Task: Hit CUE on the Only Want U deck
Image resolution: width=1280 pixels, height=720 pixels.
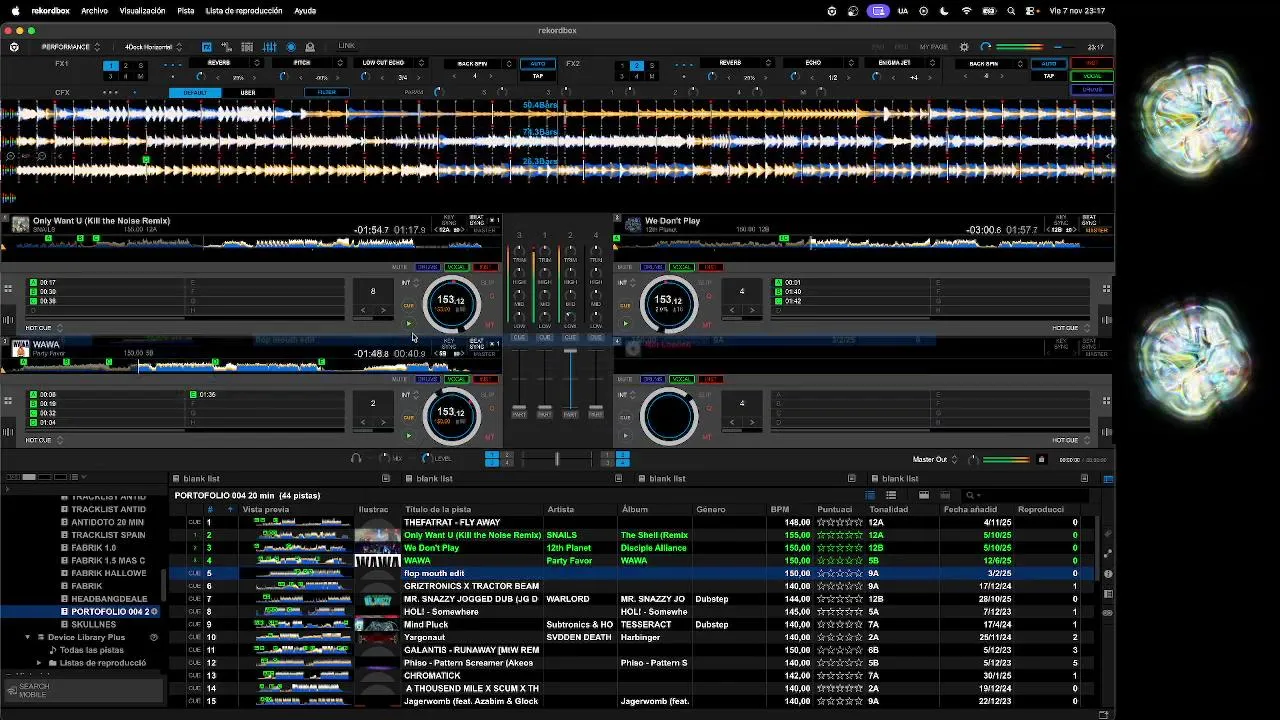Action: pos(408,306)
